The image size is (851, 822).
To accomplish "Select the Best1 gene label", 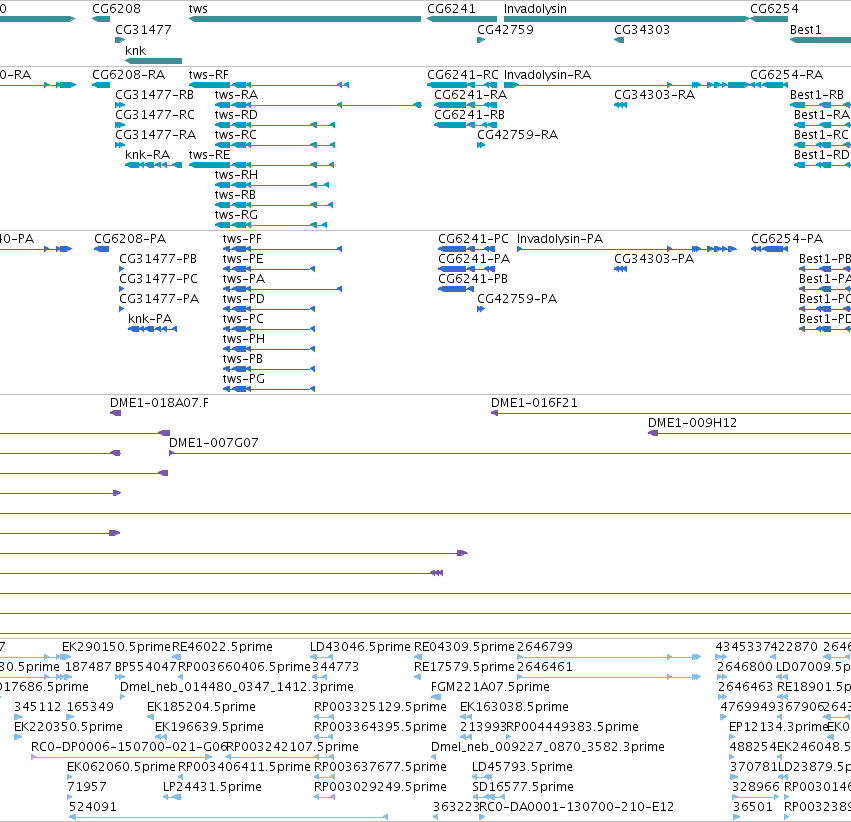I will (806, 30).
